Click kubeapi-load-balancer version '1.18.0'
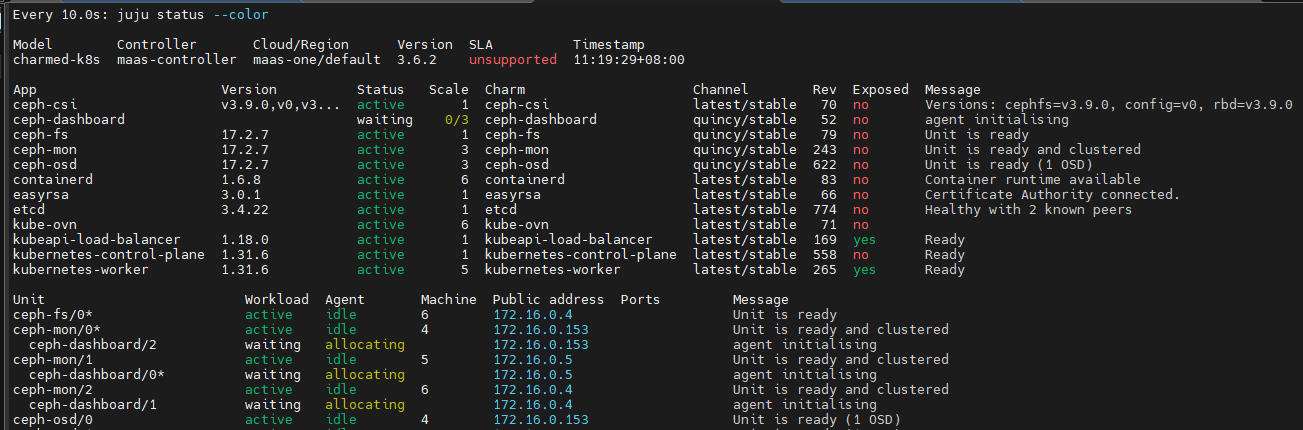This screenshot has height=430, width=1303. (x=245, y=240)
